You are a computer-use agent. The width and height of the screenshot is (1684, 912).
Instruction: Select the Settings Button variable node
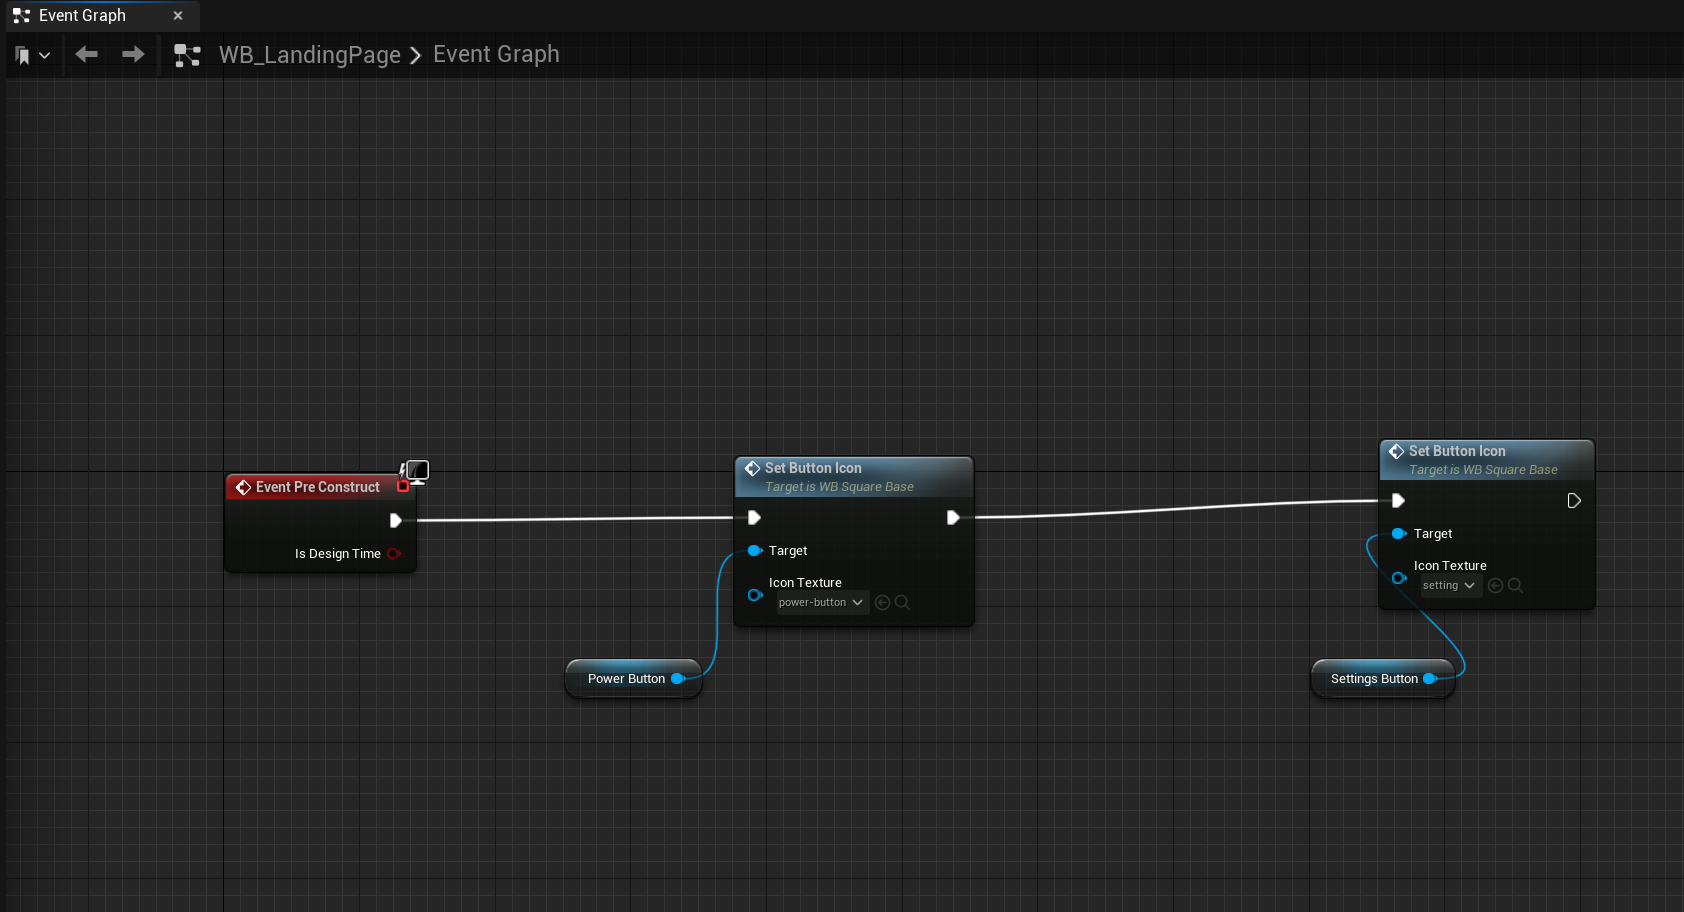[x=1383, y=678]
